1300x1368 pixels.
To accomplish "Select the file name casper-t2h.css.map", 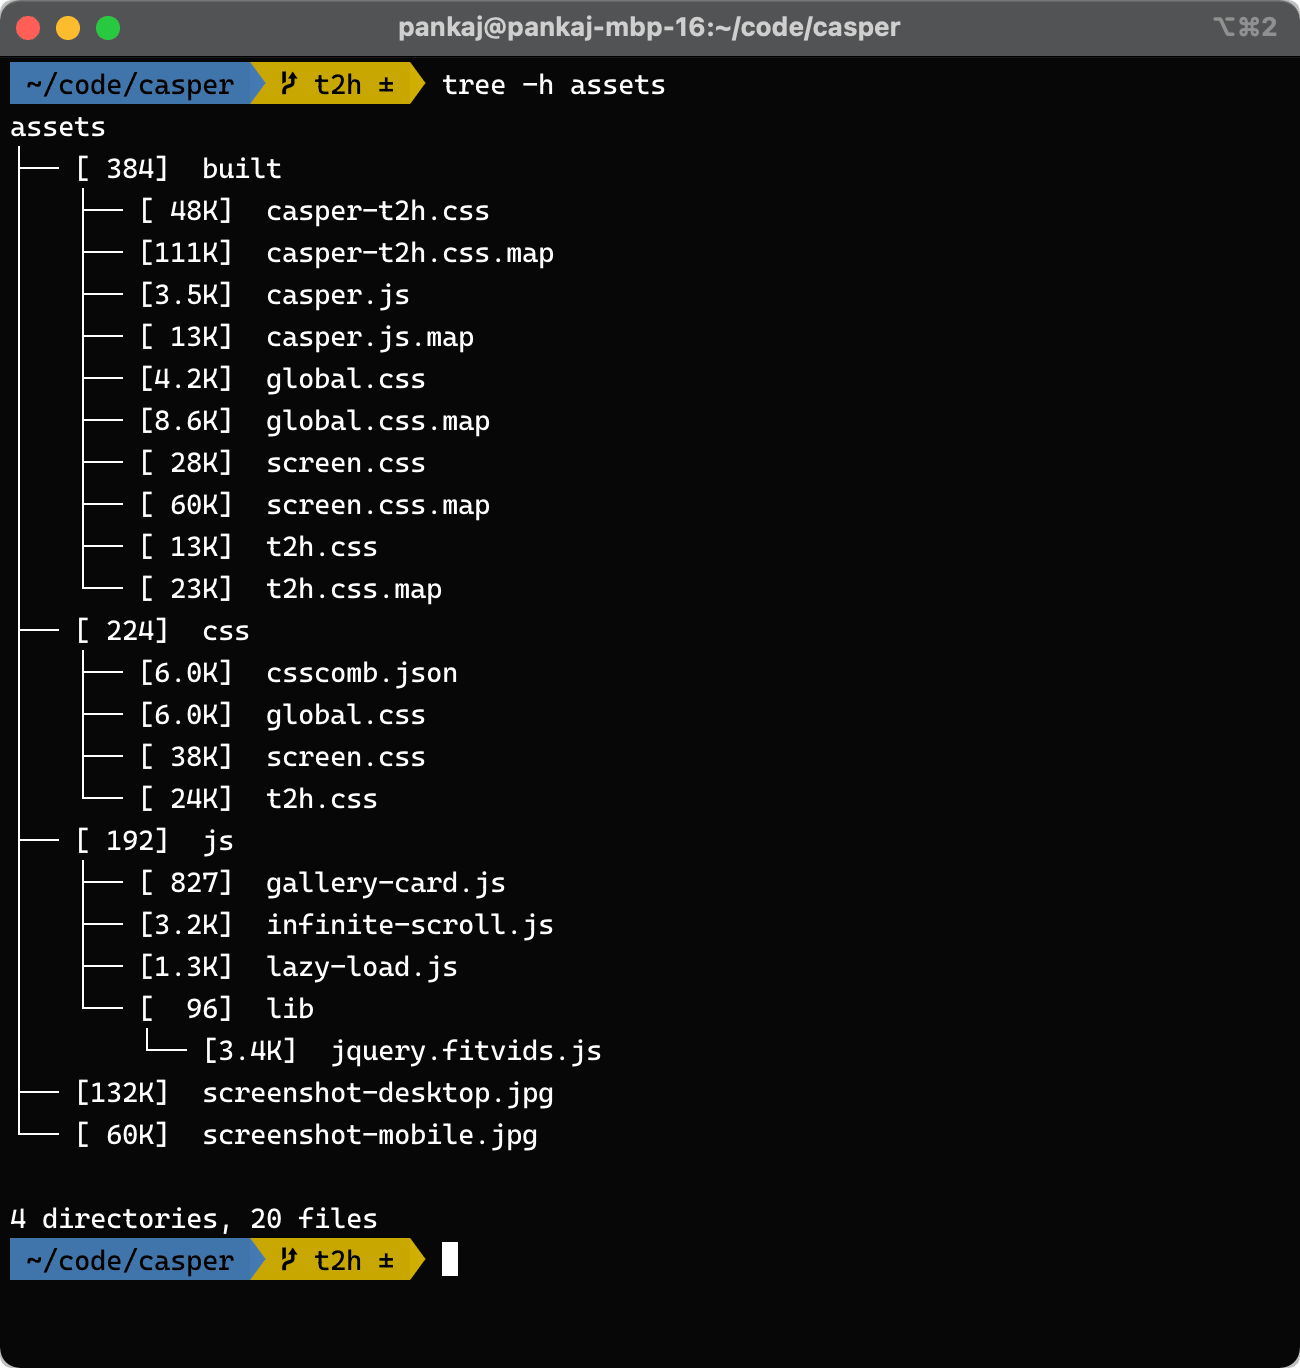I will [x=410, y=253].
